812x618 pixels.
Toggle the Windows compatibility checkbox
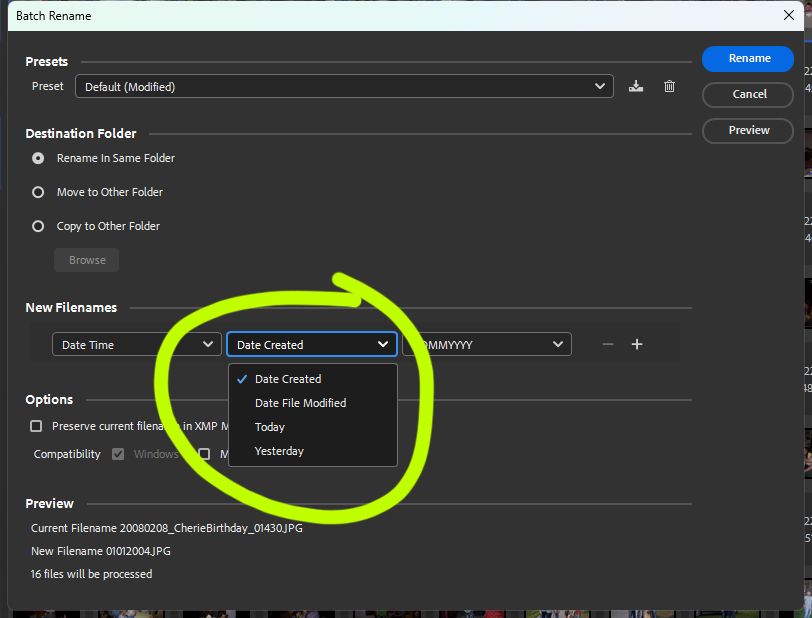[118, 454]
